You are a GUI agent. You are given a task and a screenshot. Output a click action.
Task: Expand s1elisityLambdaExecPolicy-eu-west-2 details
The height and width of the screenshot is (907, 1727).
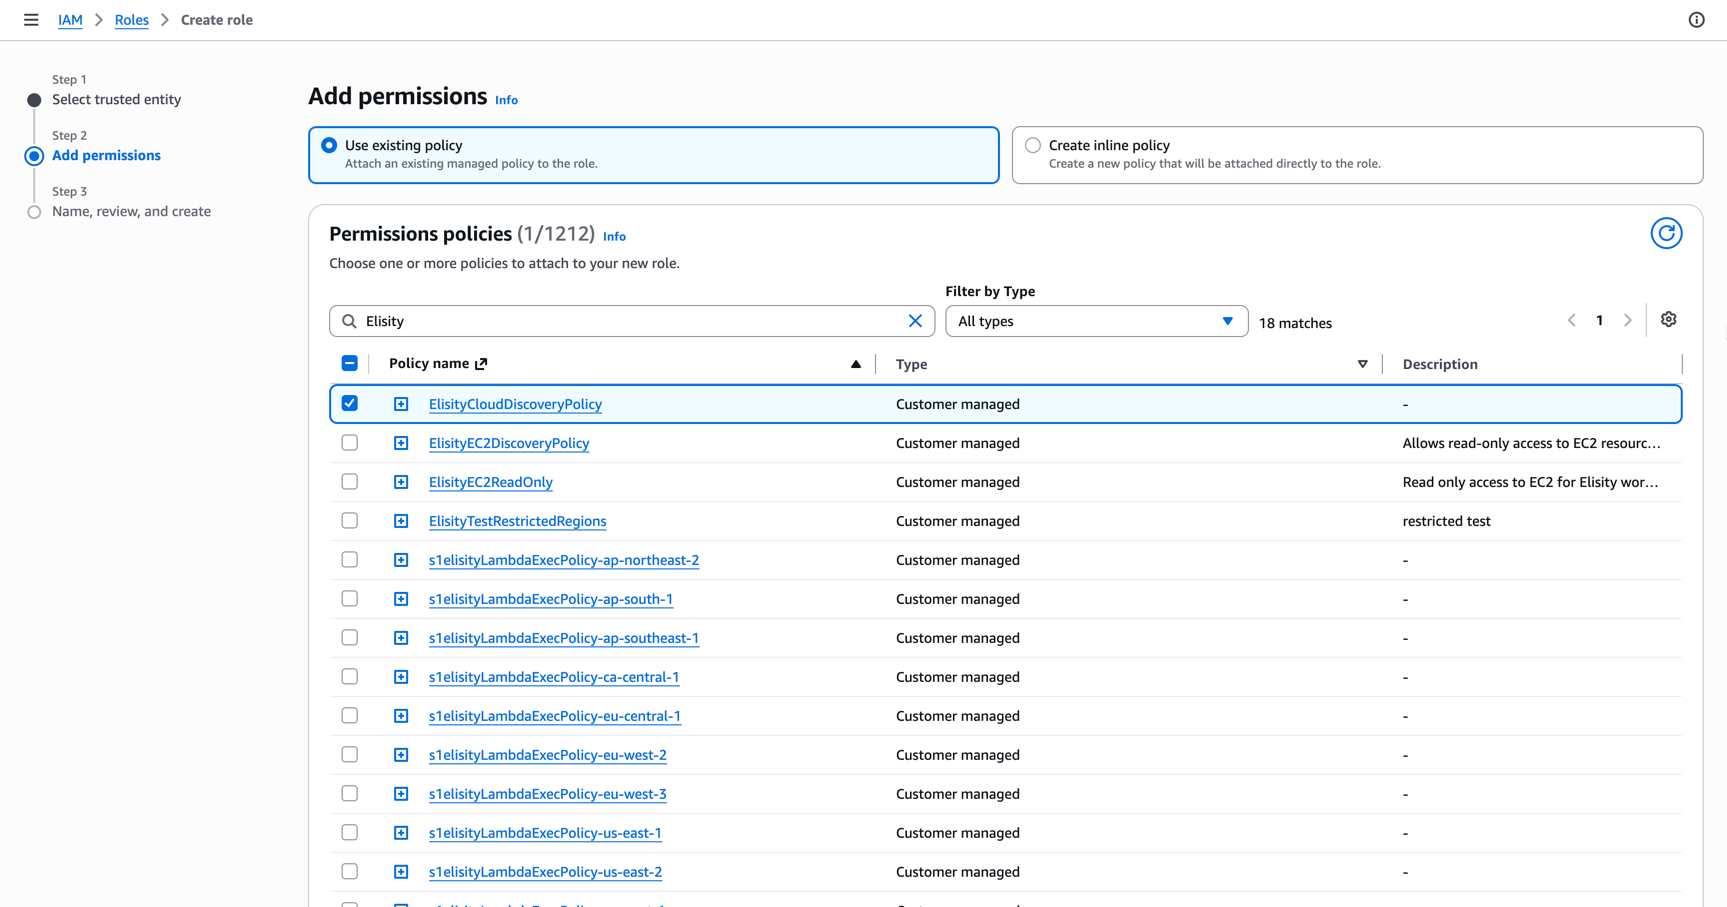[401, 755]
